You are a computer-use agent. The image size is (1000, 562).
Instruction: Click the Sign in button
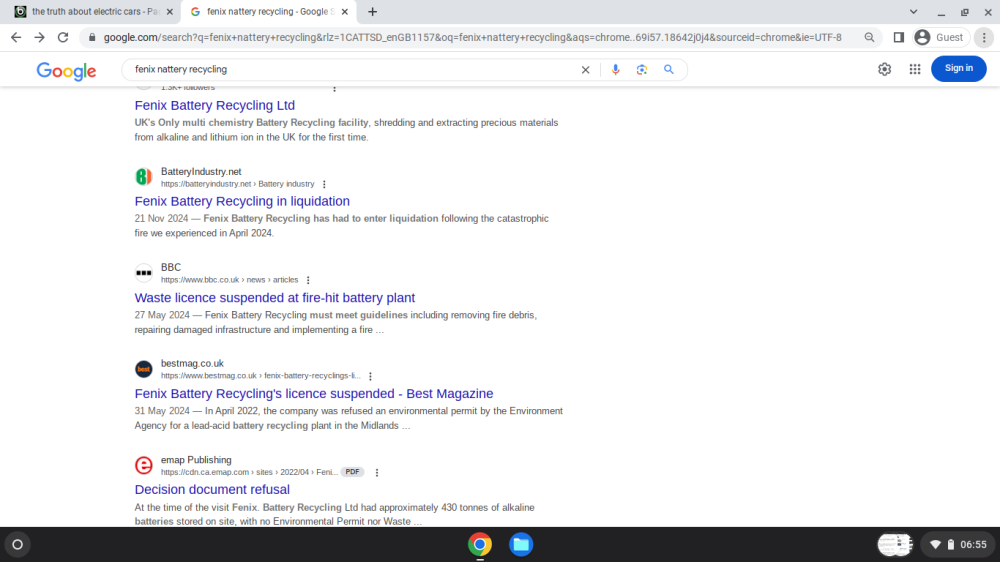(959, 68)
